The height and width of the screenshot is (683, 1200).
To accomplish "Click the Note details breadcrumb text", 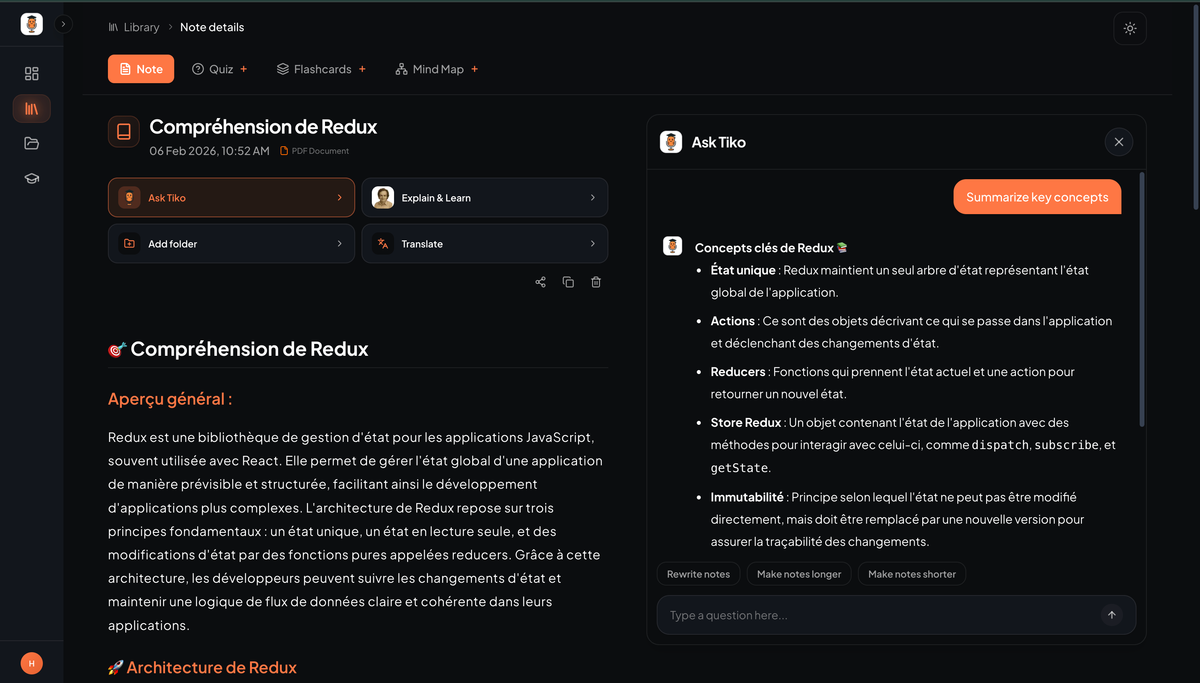I will pyautogui.click(x=212, y=27).
